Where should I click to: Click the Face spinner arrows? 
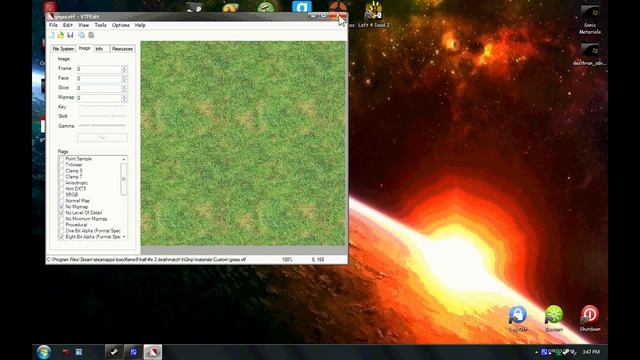pyautogui.click(x=124, y=78)
